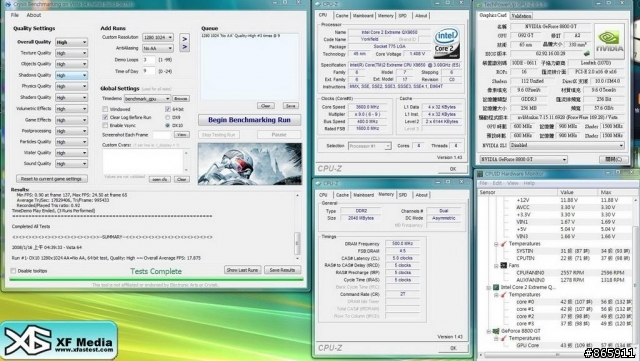Click the Fans icon in Hardware Monitor

click(x=504, y=265)
